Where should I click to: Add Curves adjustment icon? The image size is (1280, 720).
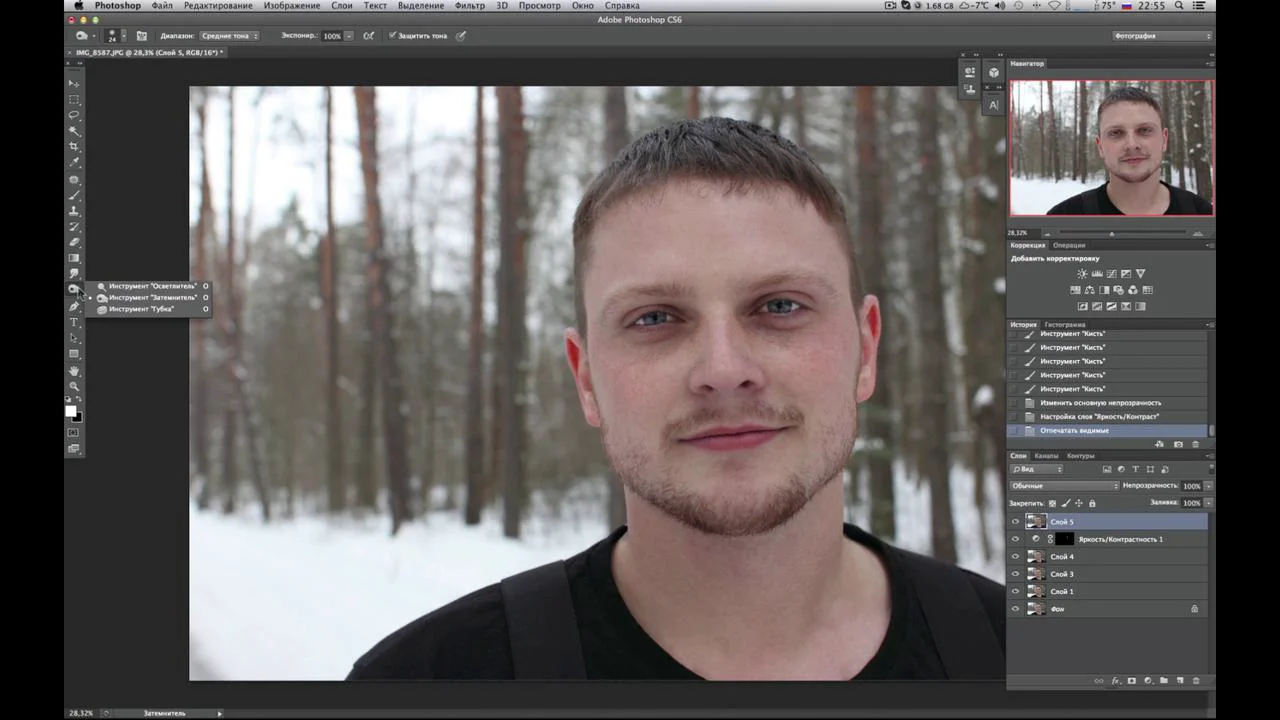pos(1111,274)
